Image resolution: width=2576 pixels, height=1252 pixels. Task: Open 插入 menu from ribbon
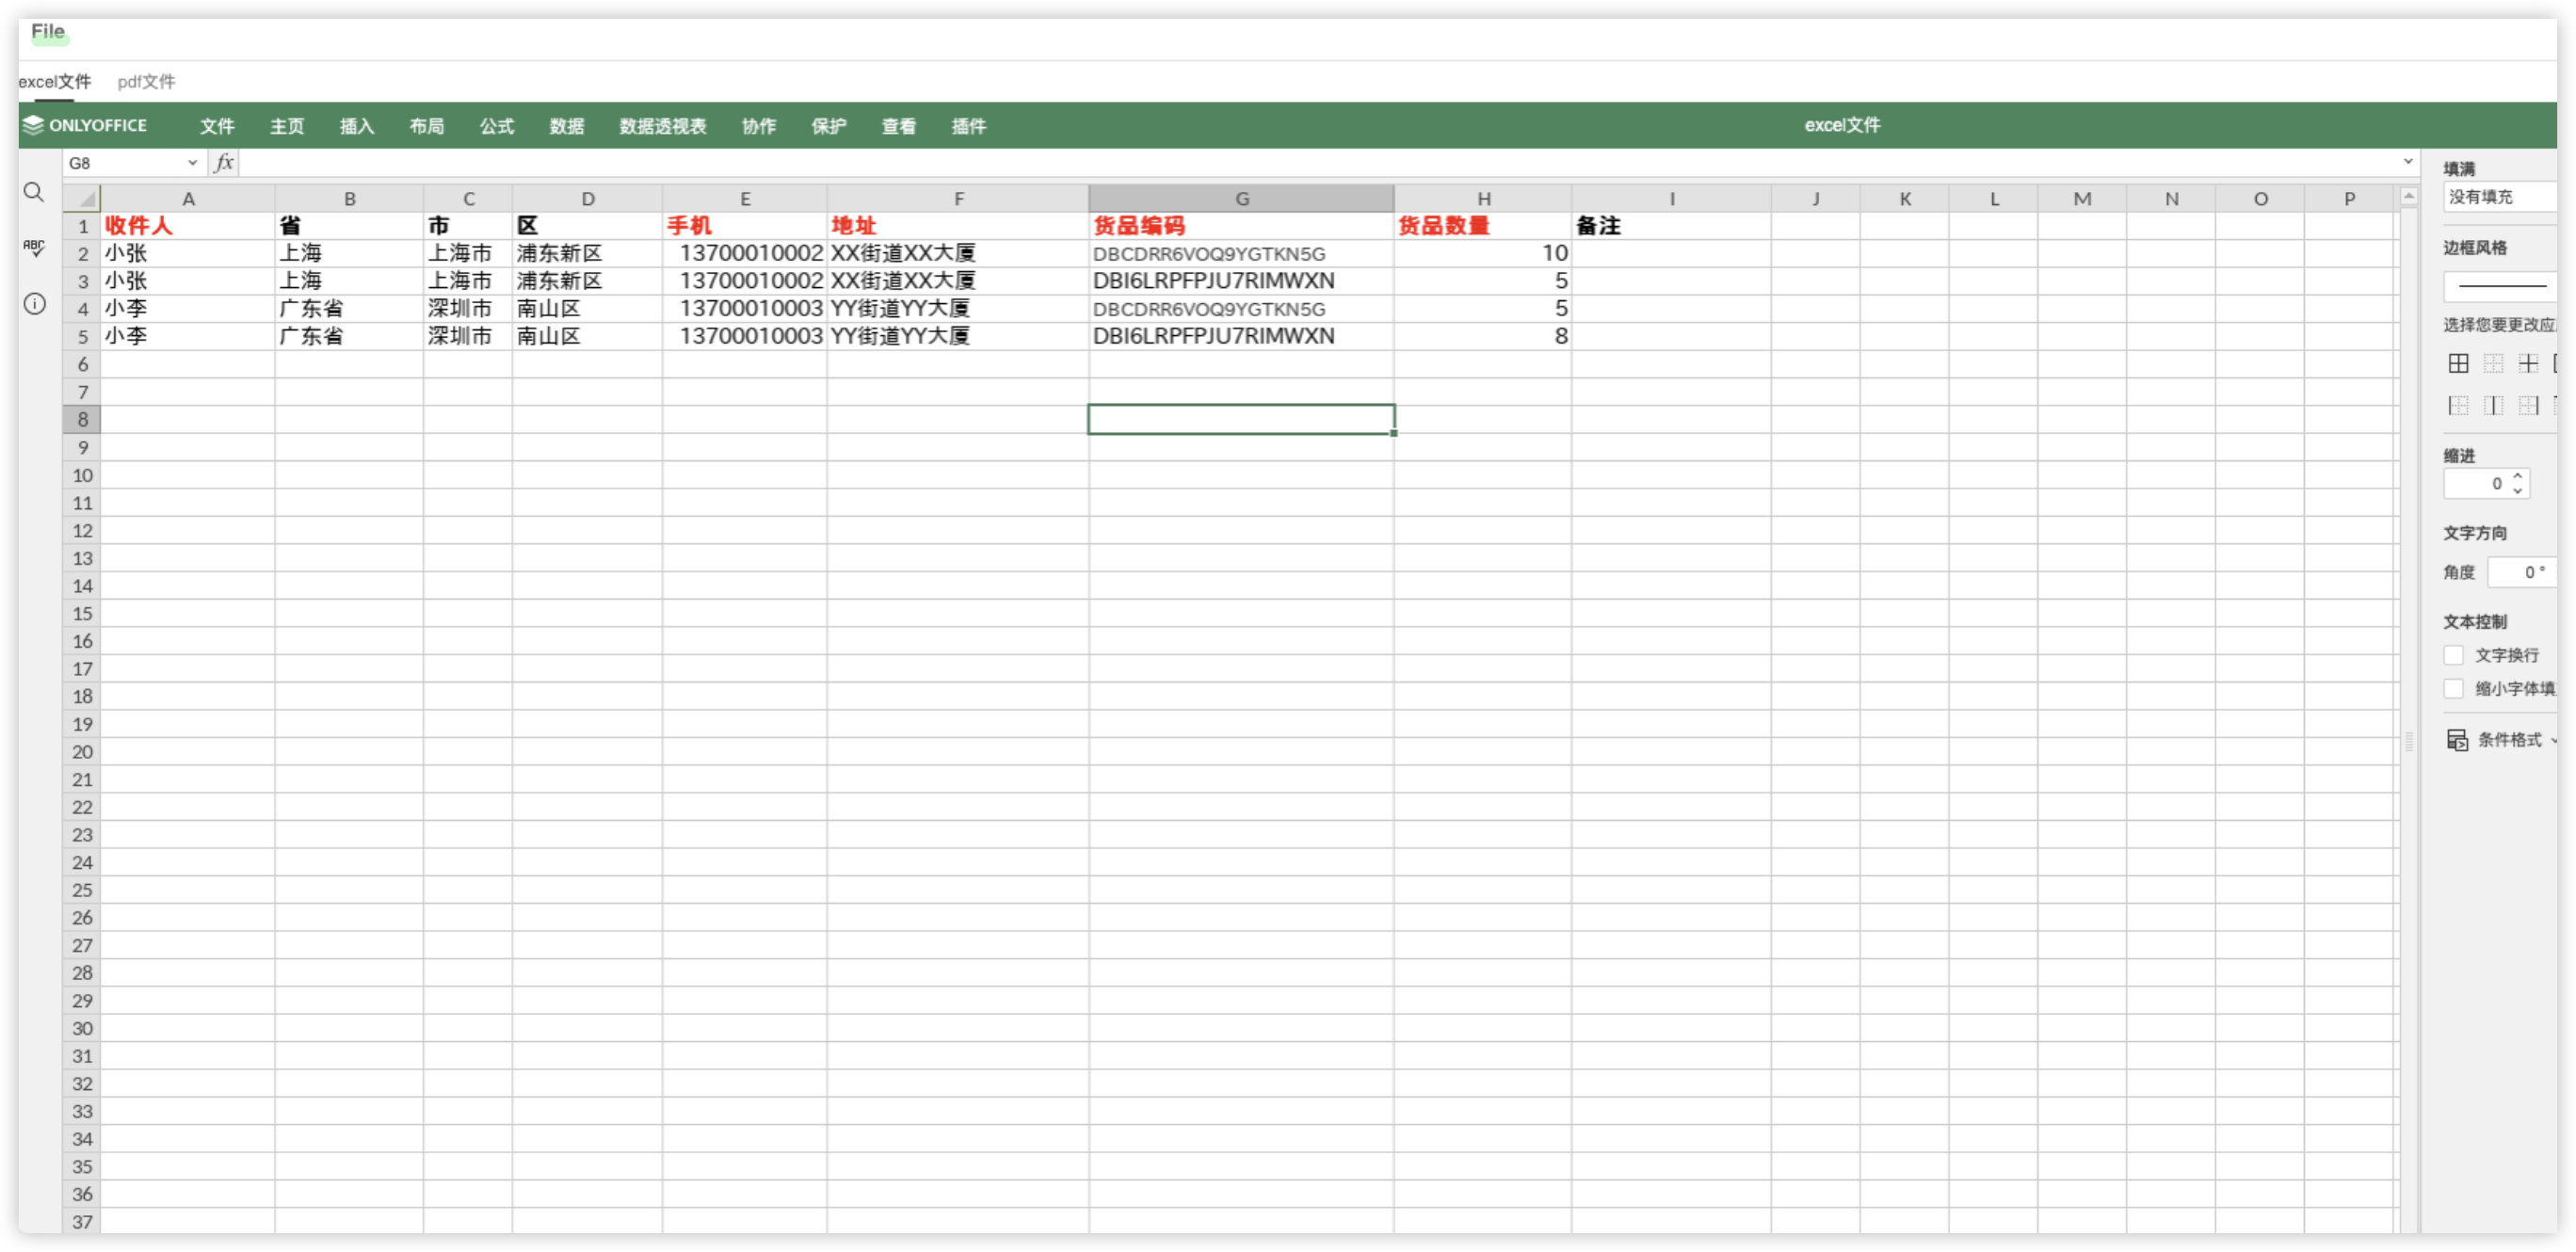pos(362,126)
